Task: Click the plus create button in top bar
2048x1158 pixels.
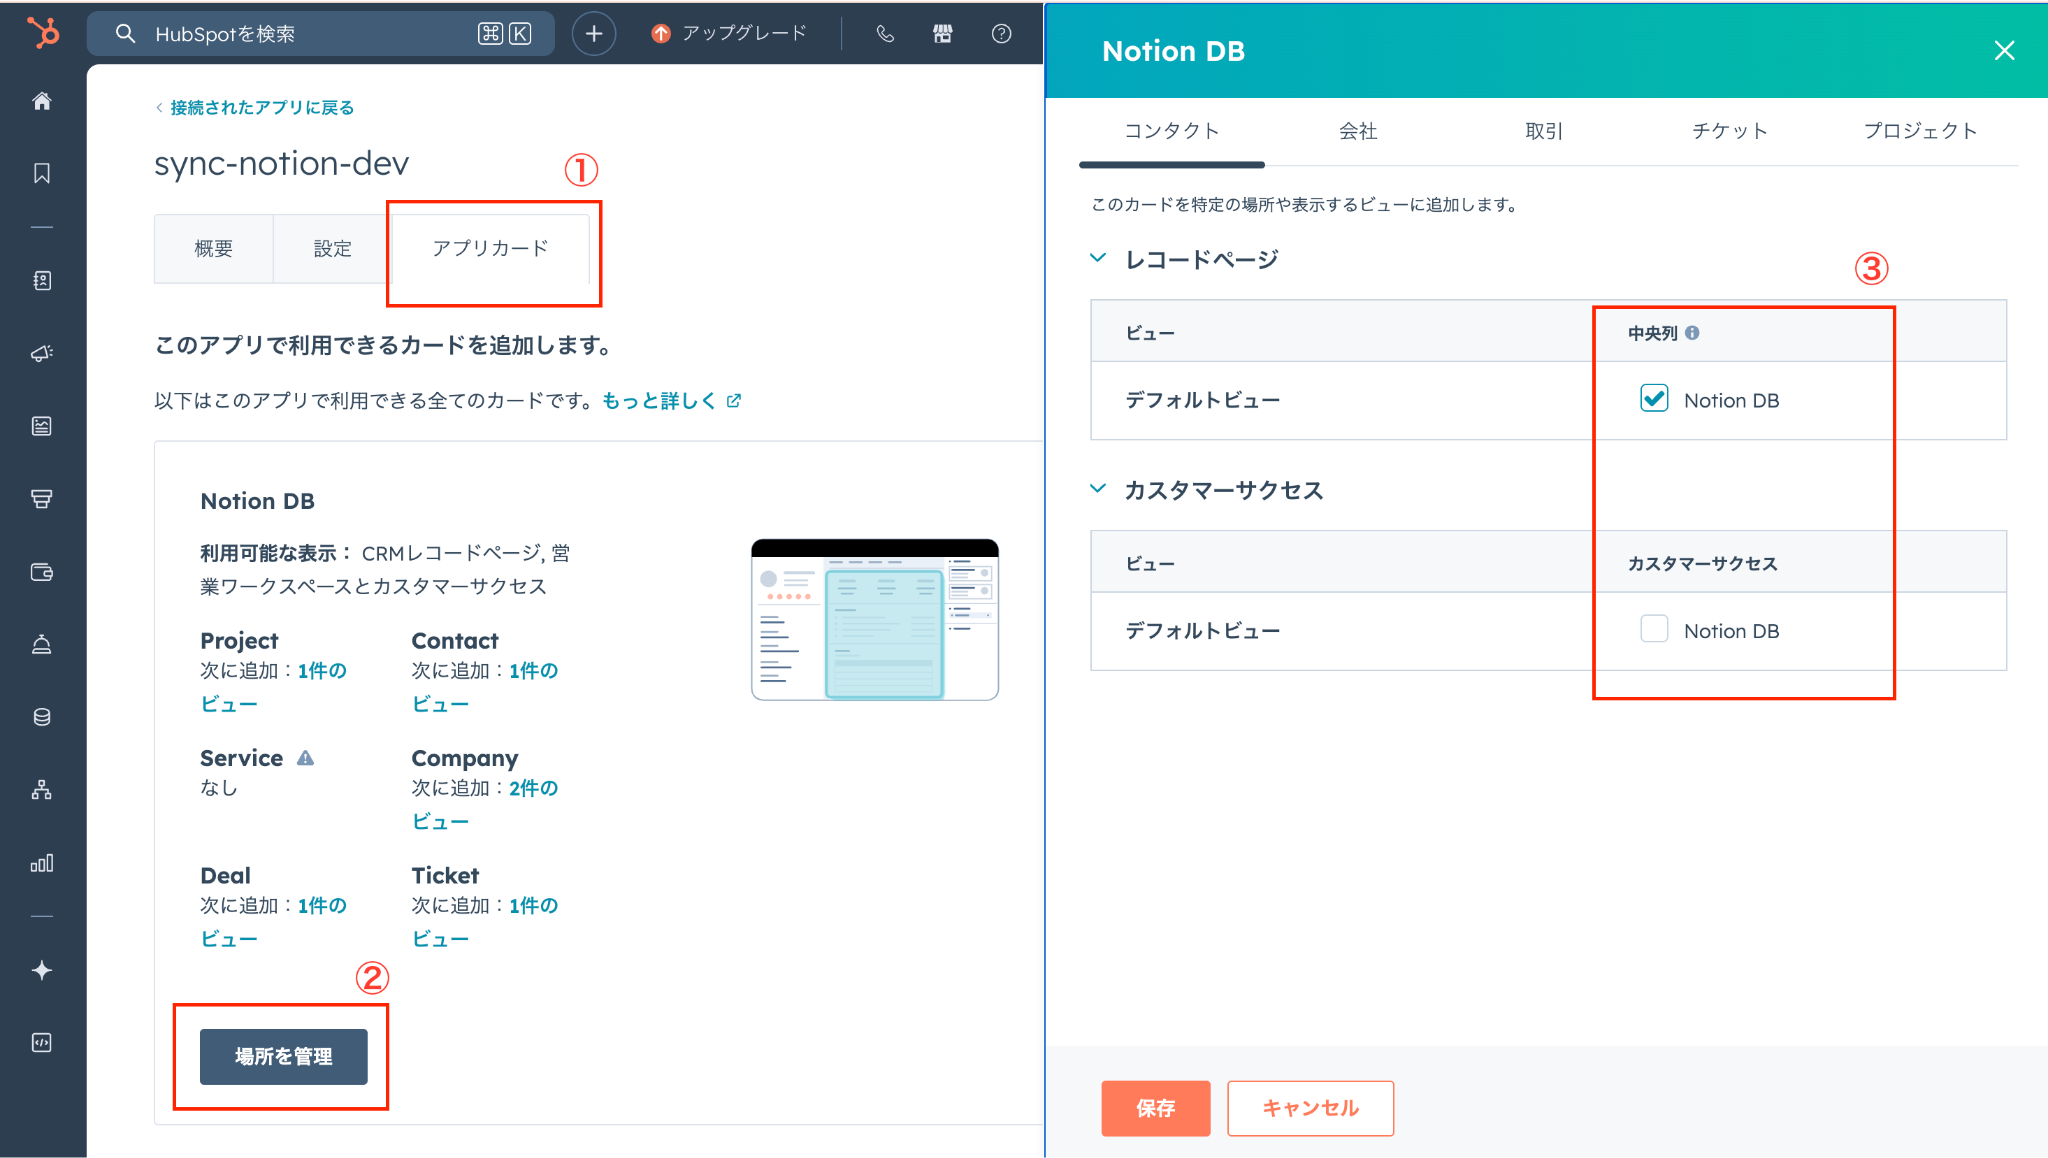Action: click(x=594, y=33)
